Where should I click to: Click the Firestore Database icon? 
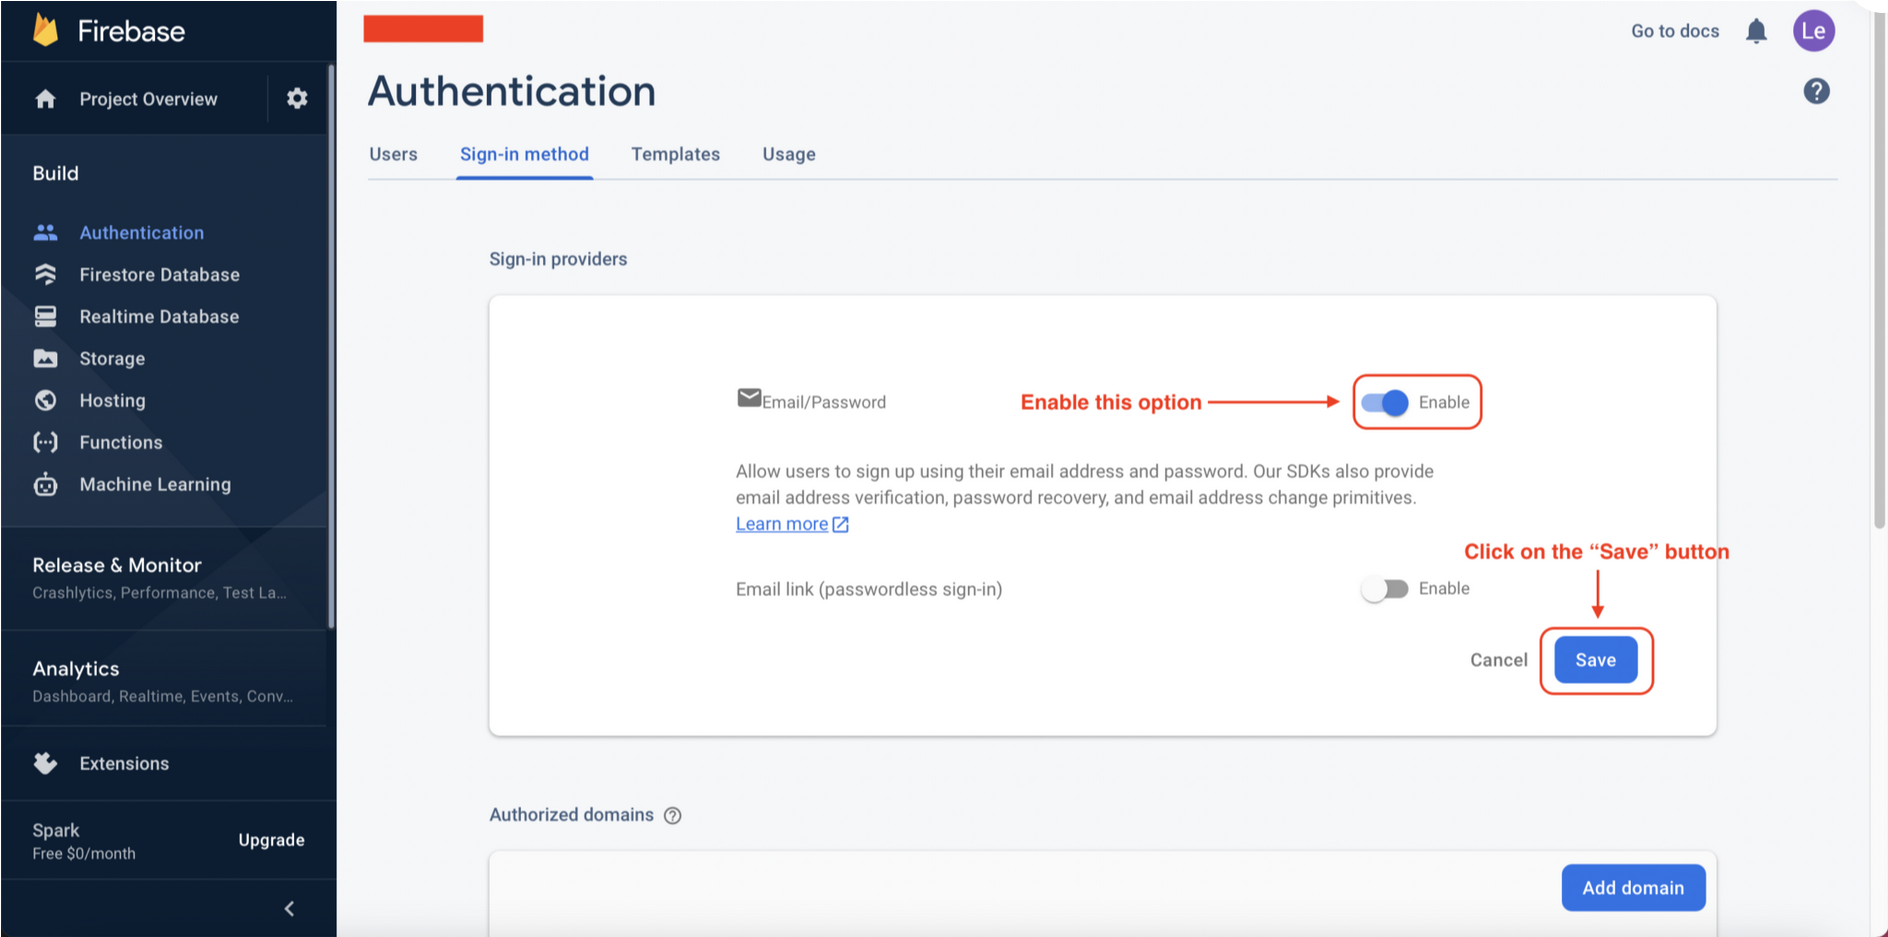(45, 274)
